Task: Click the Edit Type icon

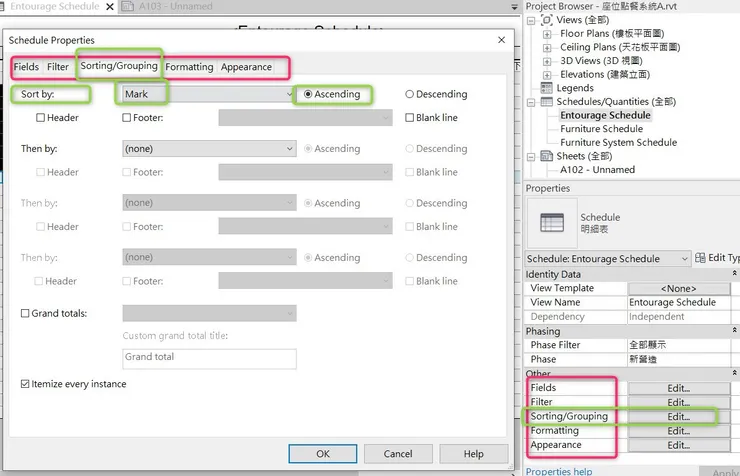Action: [700, 258]
